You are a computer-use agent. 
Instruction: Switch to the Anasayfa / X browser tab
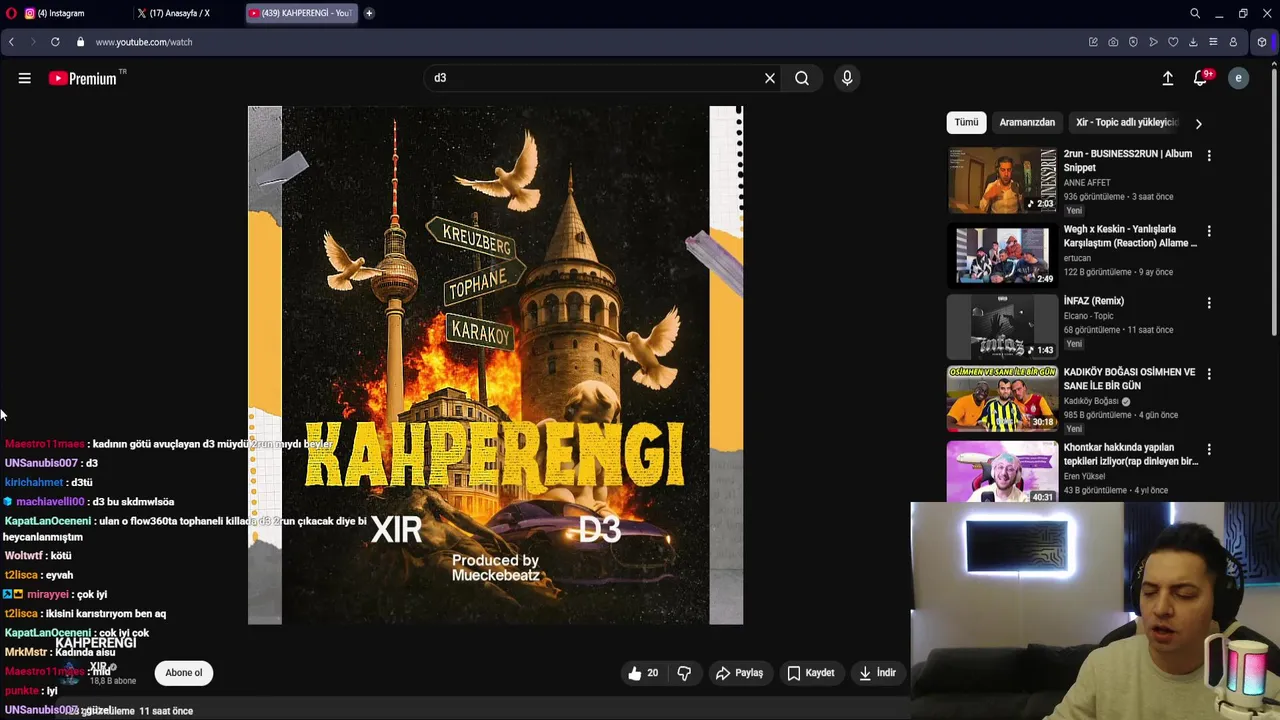pos(180,13)
